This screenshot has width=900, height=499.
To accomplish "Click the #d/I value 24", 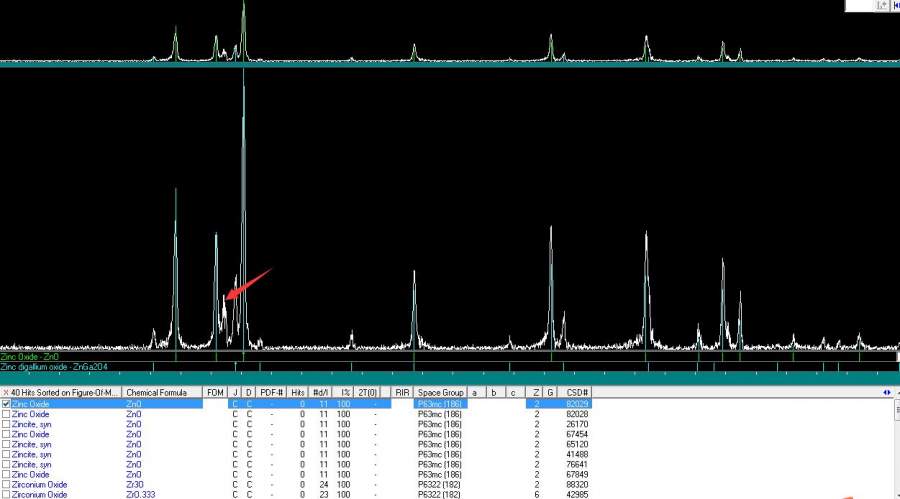I will (323, 485).
